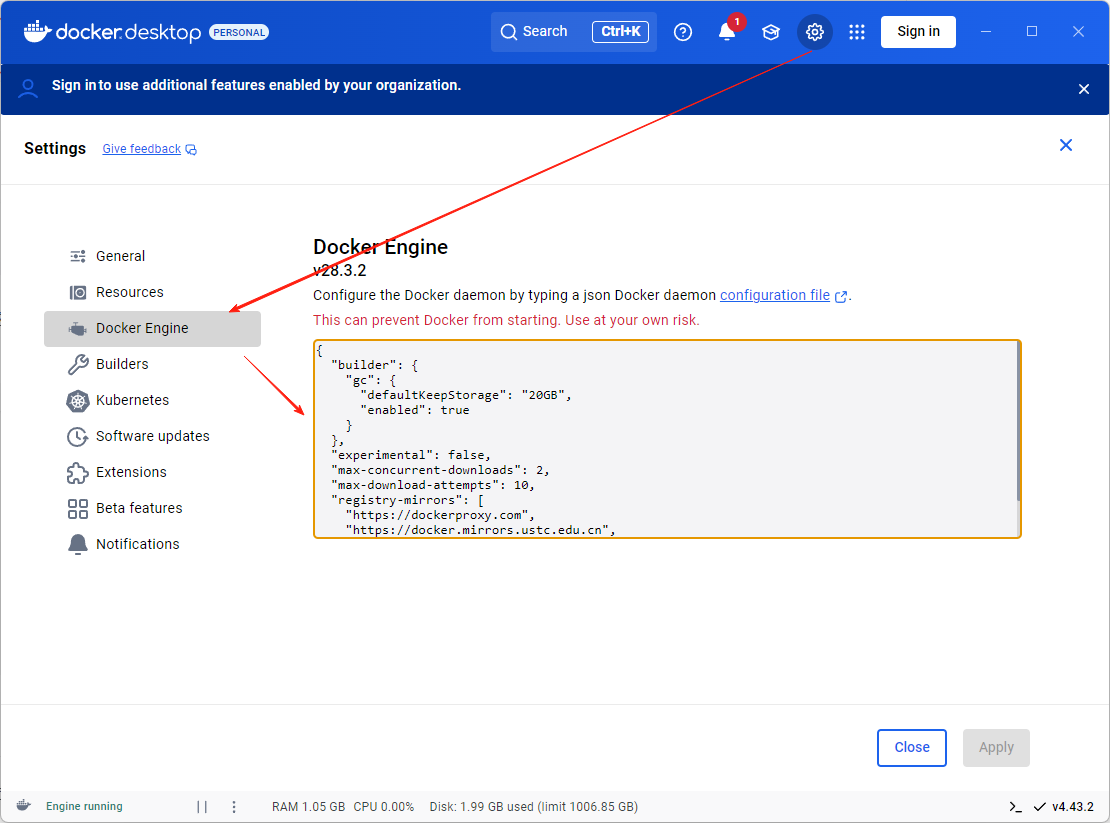Open the help question mark icon
The image size is (1110, 823).
pyautogui.click(x=682, y=32)
